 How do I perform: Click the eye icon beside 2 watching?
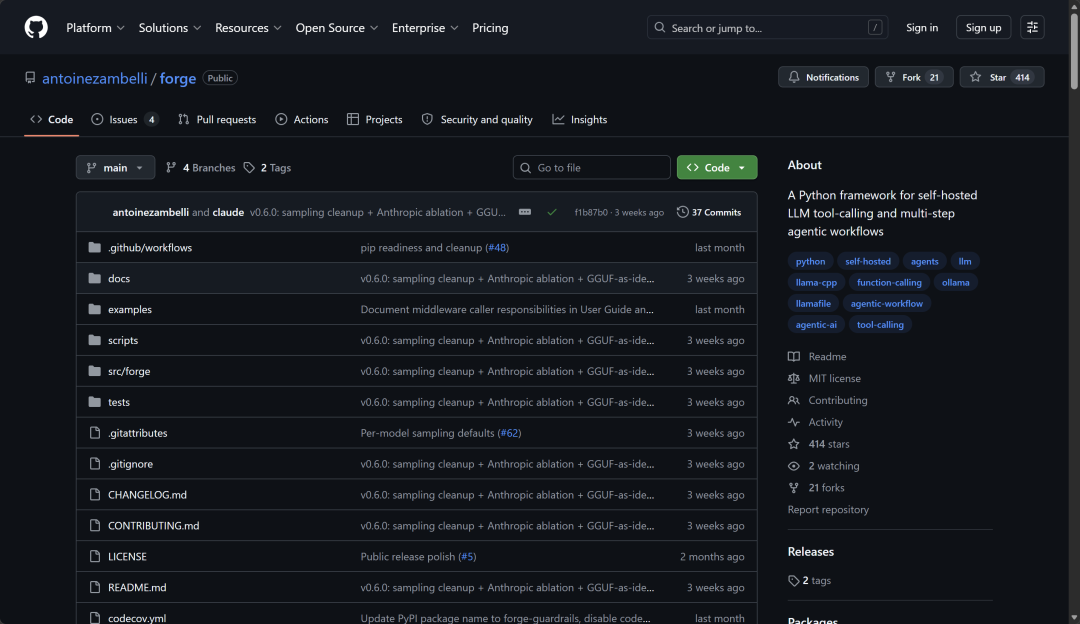793,466
